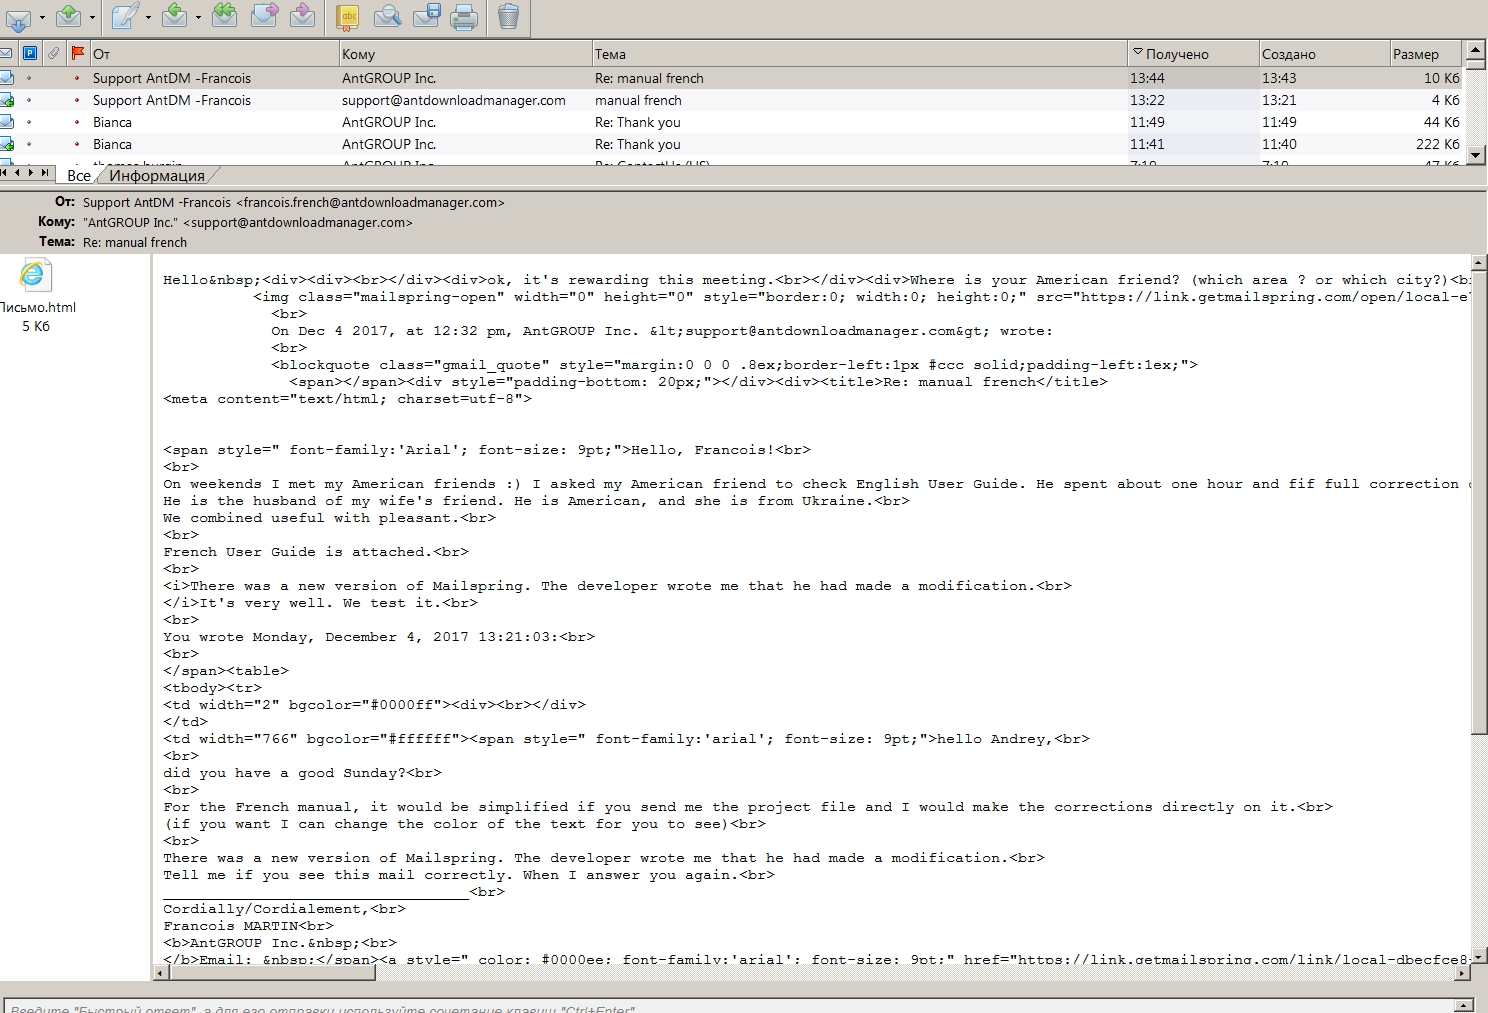Open the dropdown next to Compose icon

148,17
